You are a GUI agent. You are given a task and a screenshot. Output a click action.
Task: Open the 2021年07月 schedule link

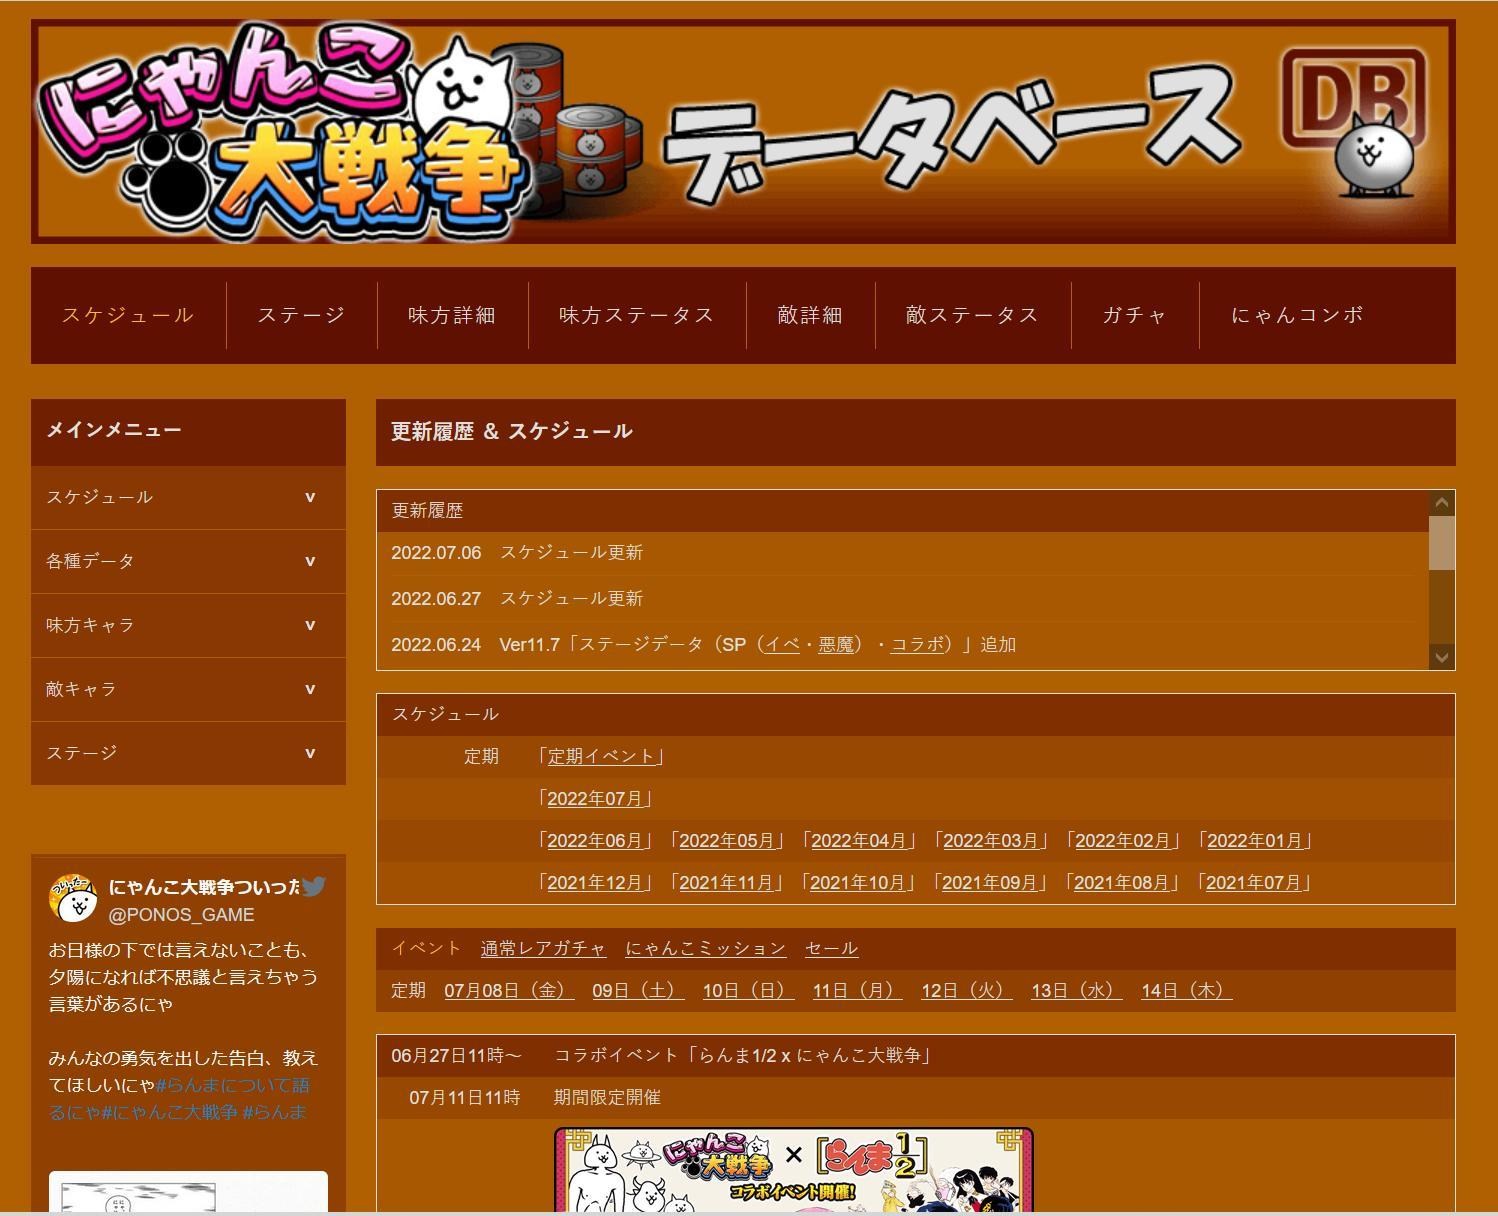[1254, 883]
